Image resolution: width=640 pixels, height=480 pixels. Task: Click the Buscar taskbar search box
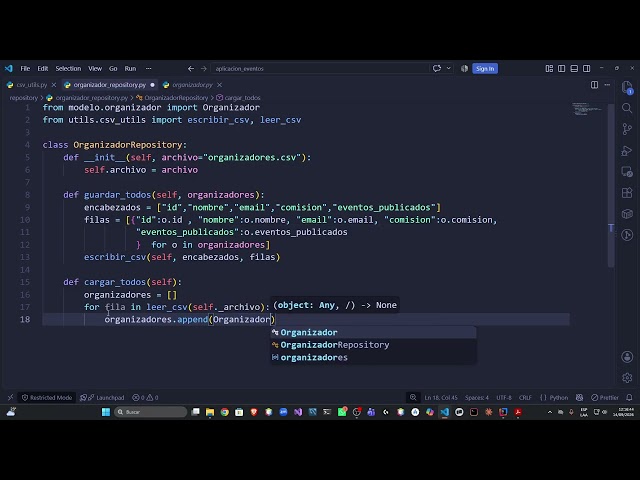pyautogui.click(x=151, y=412)
